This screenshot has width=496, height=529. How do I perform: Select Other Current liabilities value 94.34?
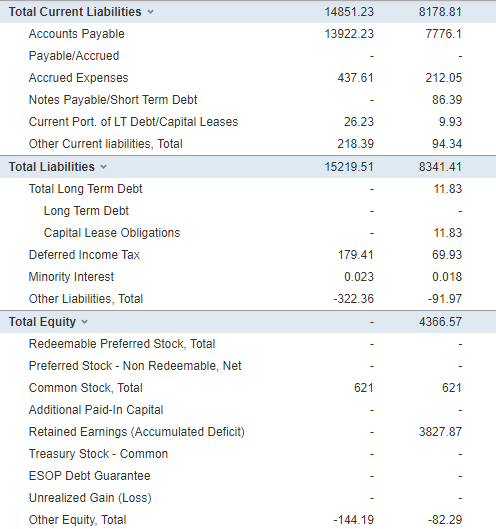coord(447,144)
